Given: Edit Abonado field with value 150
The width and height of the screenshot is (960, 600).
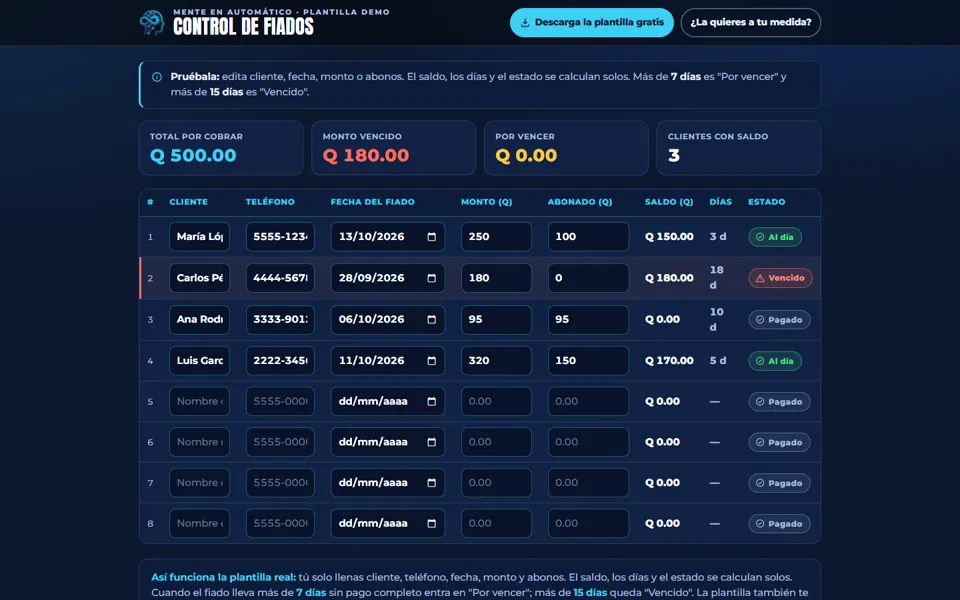Looking at the screenshot, I should pos(588,361).
